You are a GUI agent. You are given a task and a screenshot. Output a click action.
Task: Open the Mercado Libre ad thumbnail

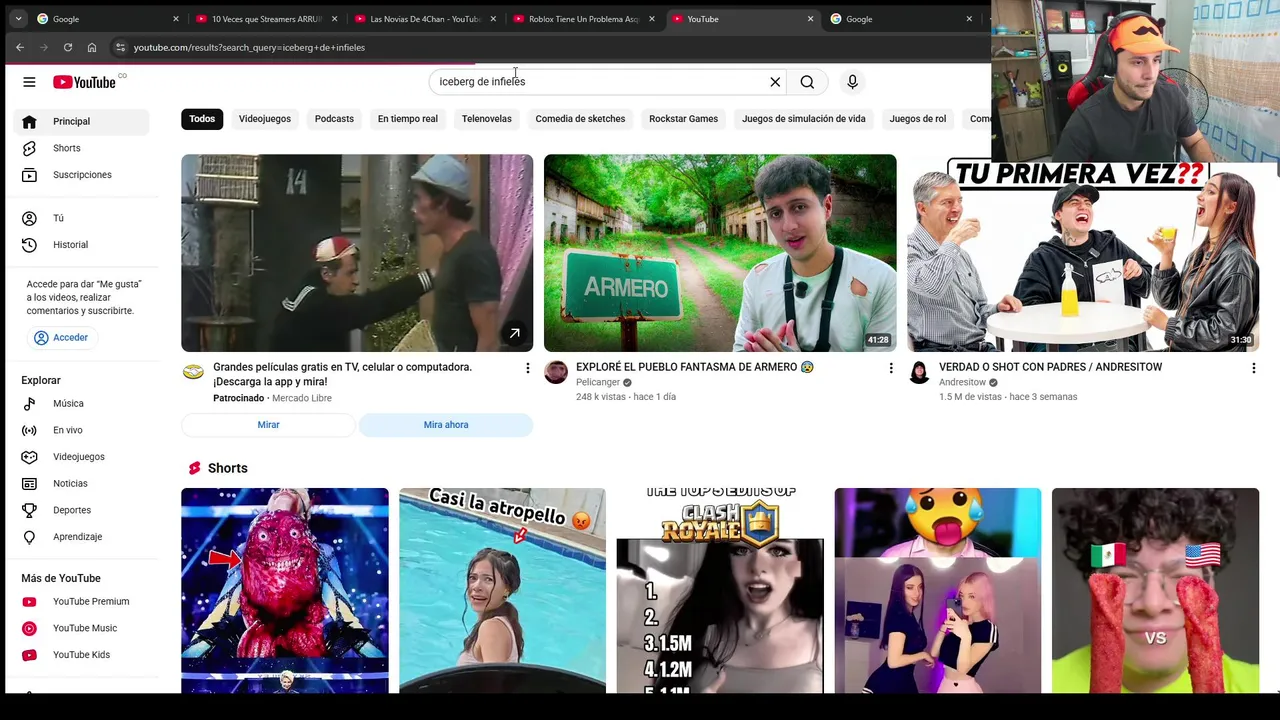357,253
